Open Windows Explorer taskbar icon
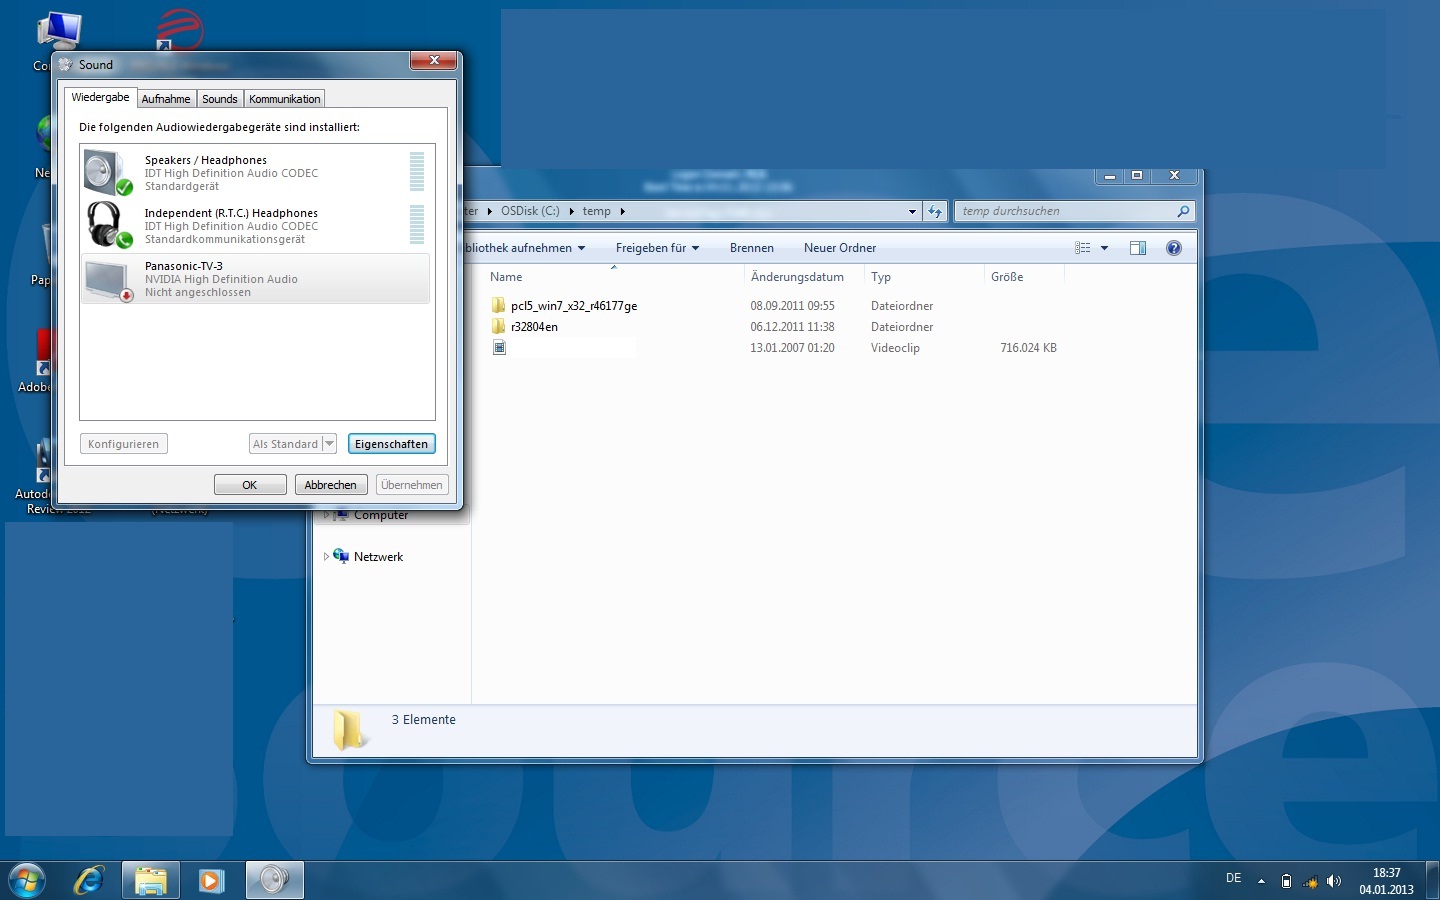1440x900 pixels. [x=151, y=881]
